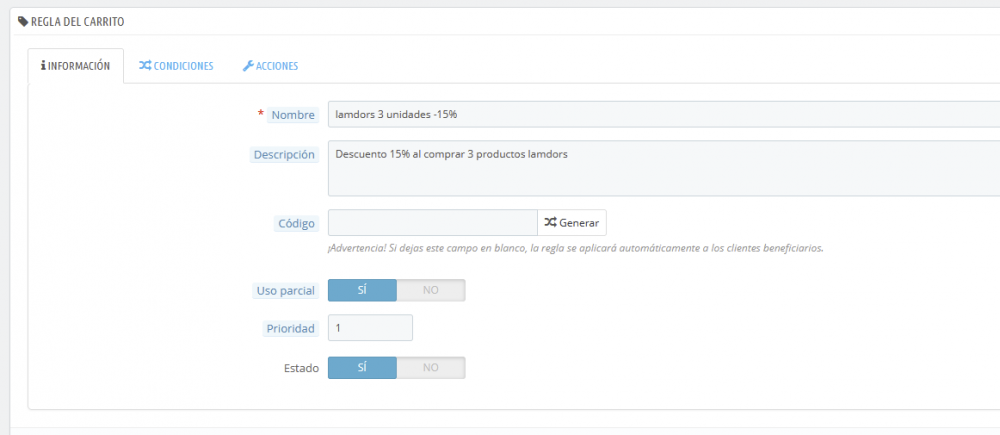Click the Descripción field label
This screenshot has height=435, width=1000.
[x=284, y=155]
